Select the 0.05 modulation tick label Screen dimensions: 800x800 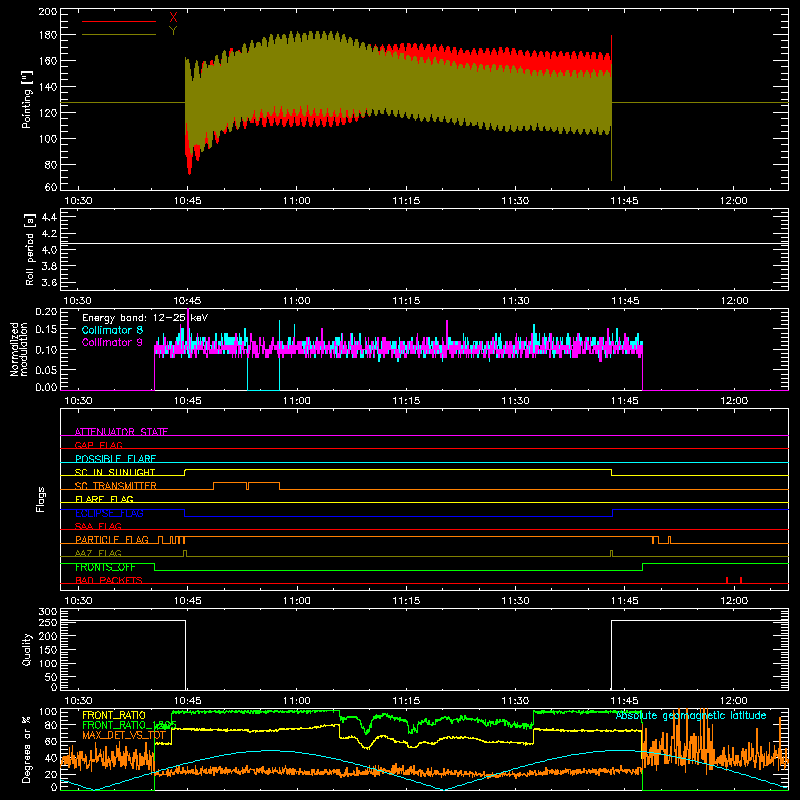[46, 369]
